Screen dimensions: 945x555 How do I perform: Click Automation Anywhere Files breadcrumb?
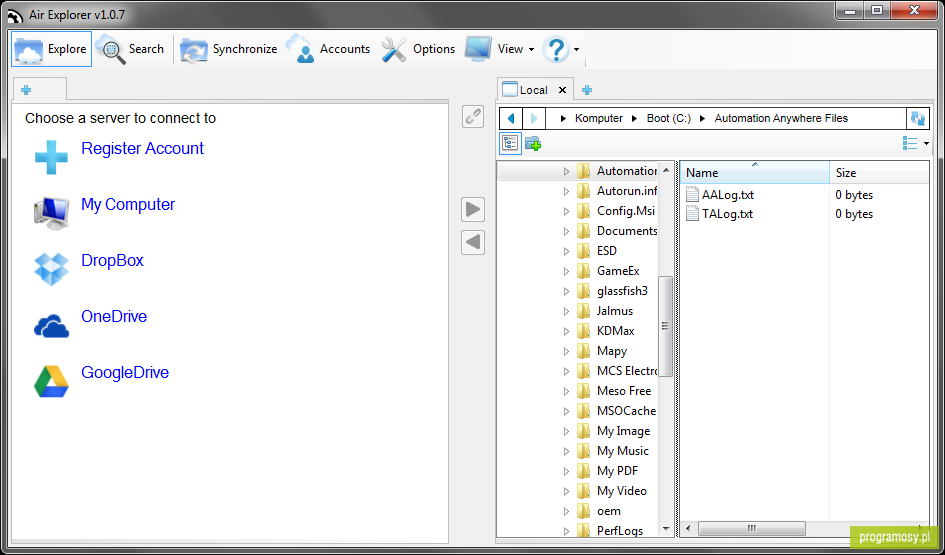pyautogui.click(x=781, y=119)
